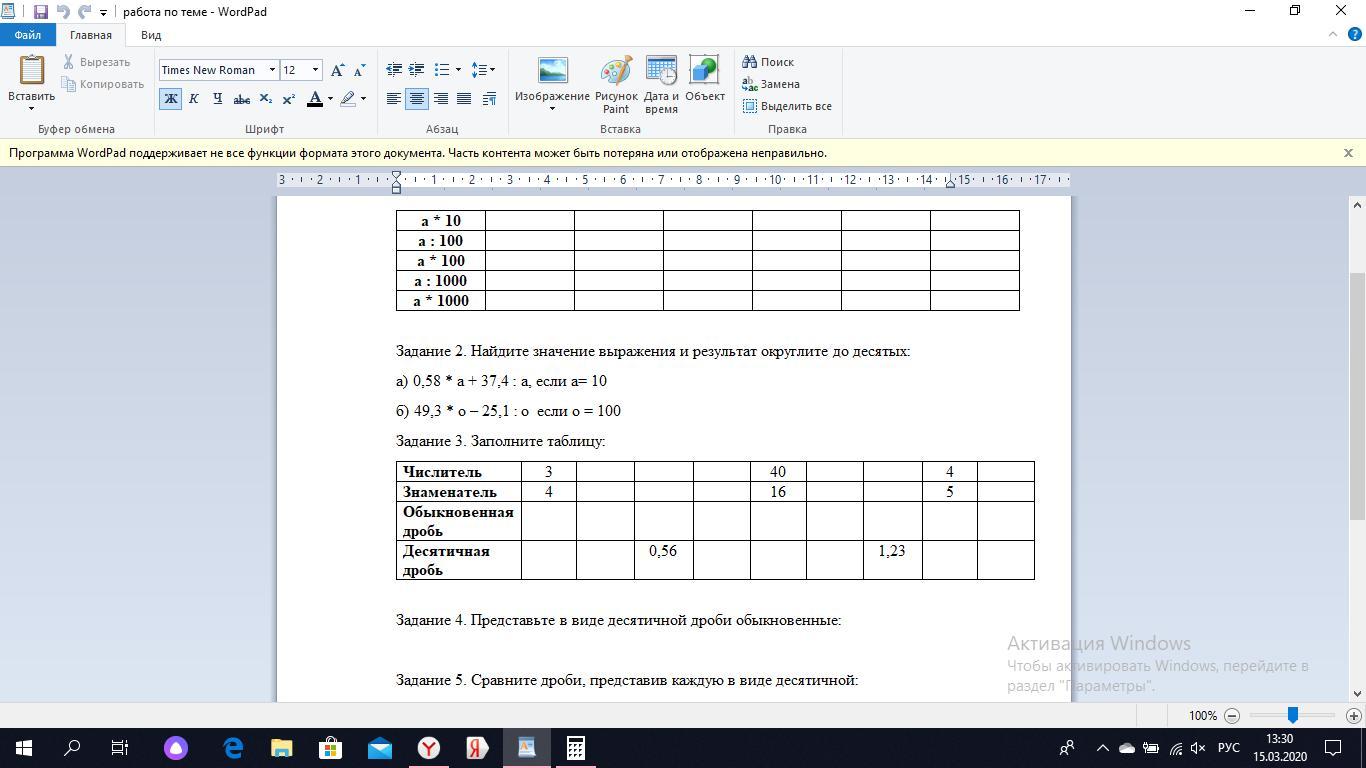Image resolution: width=1366 pixels, height=768 pixels.
Task: Apply subscript formatting
Action: coord(265,99)
